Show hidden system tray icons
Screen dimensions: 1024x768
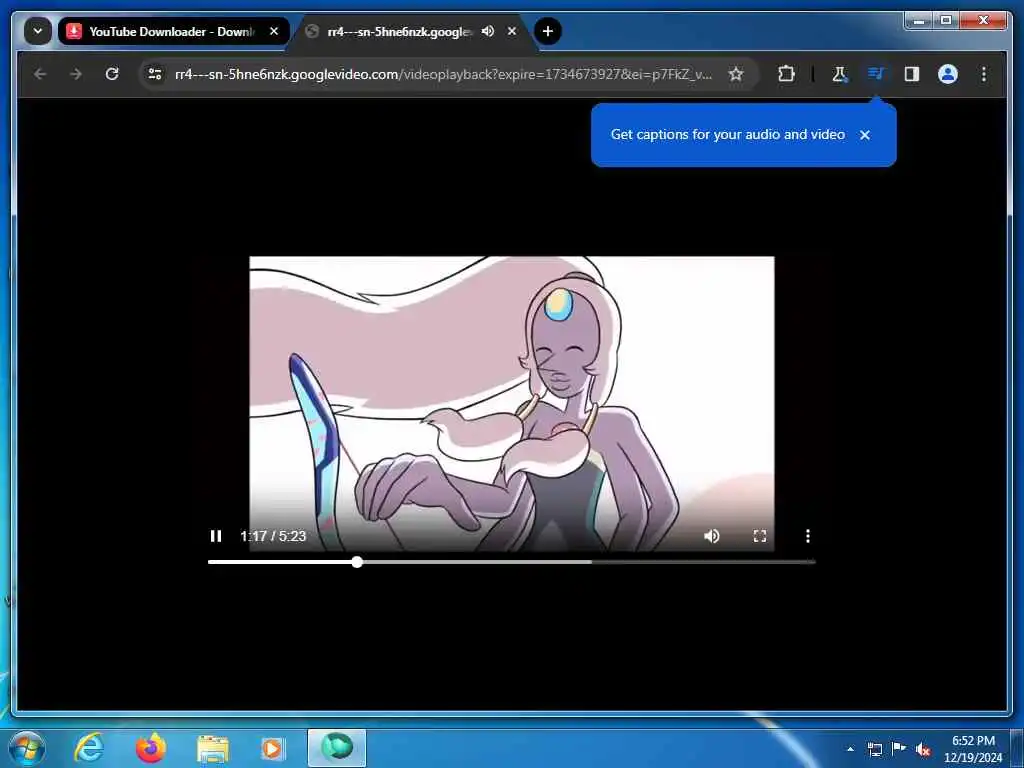click(850, 749)
